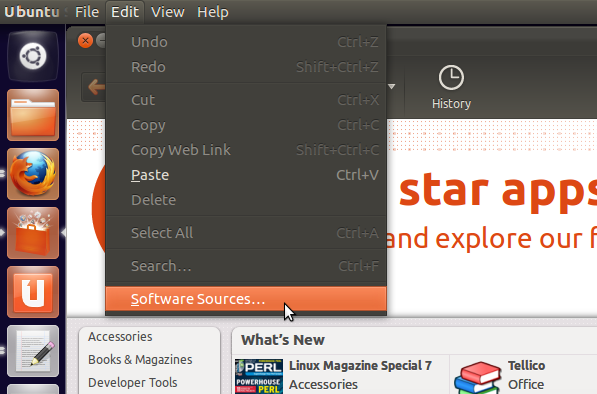Open Linux Magazine Perl cover thumbnail
This screenshot has width=597, height=394.
(259, 376)
